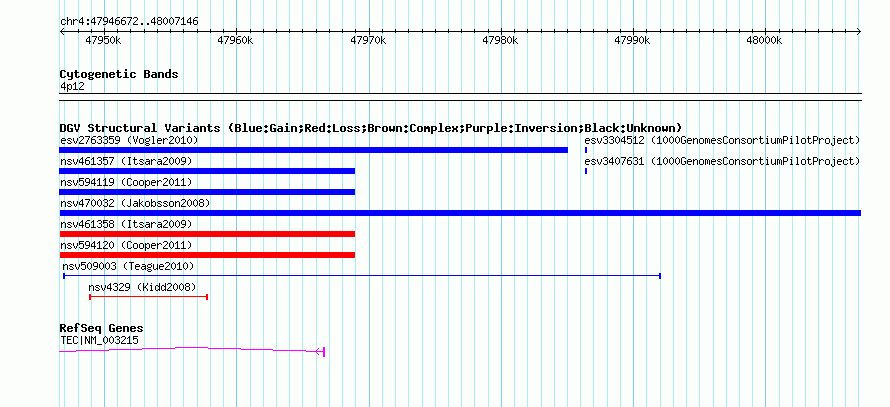Click the small esv3407631 blue marker

[x=586, y=171]
